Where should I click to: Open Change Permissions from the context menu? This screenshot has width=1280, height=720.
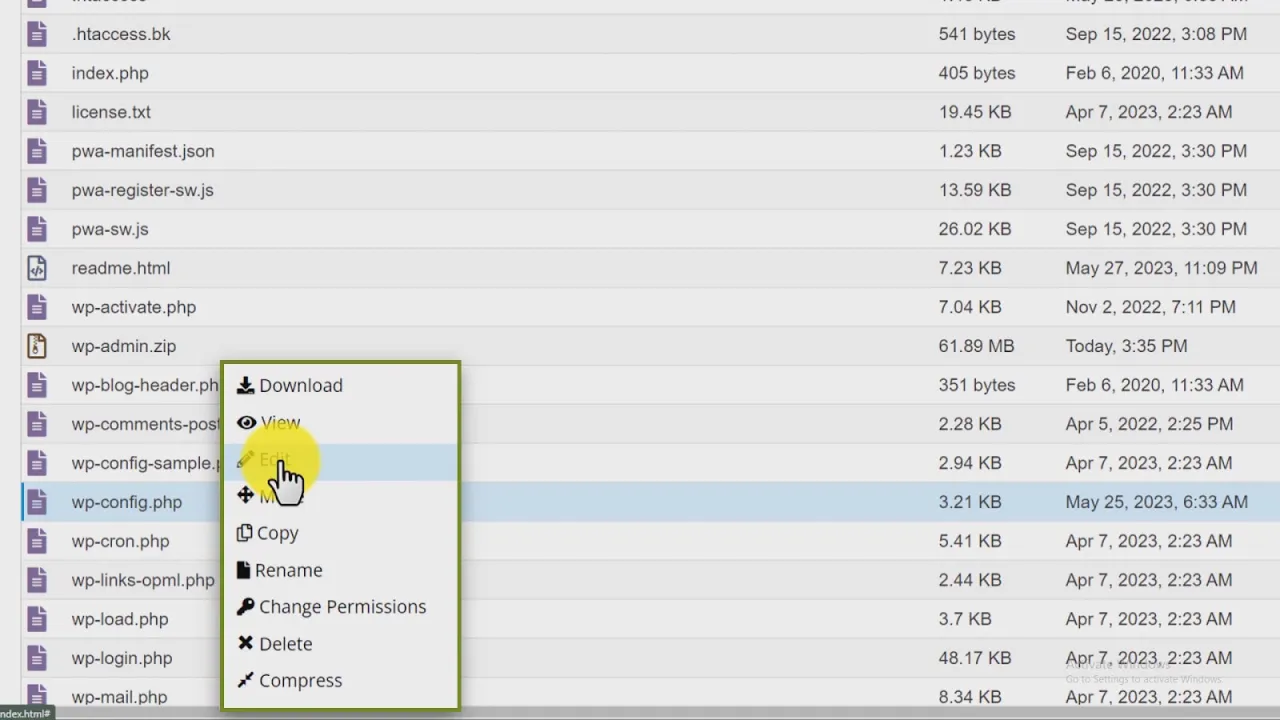click(340, 607)
